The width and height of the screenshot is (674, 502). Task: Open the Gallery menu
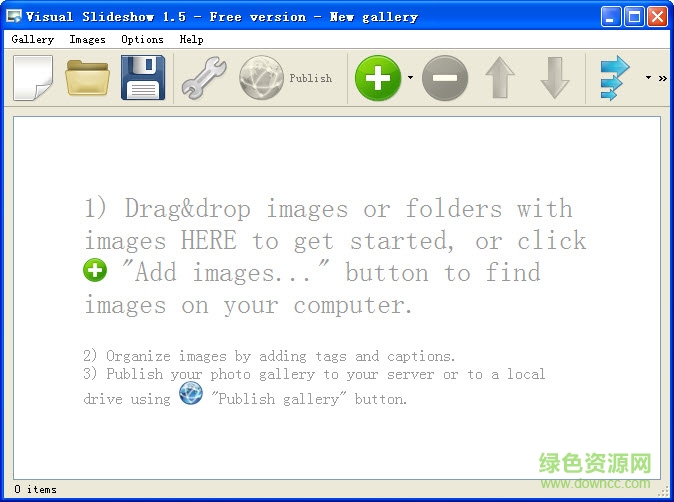pos(33,39)
